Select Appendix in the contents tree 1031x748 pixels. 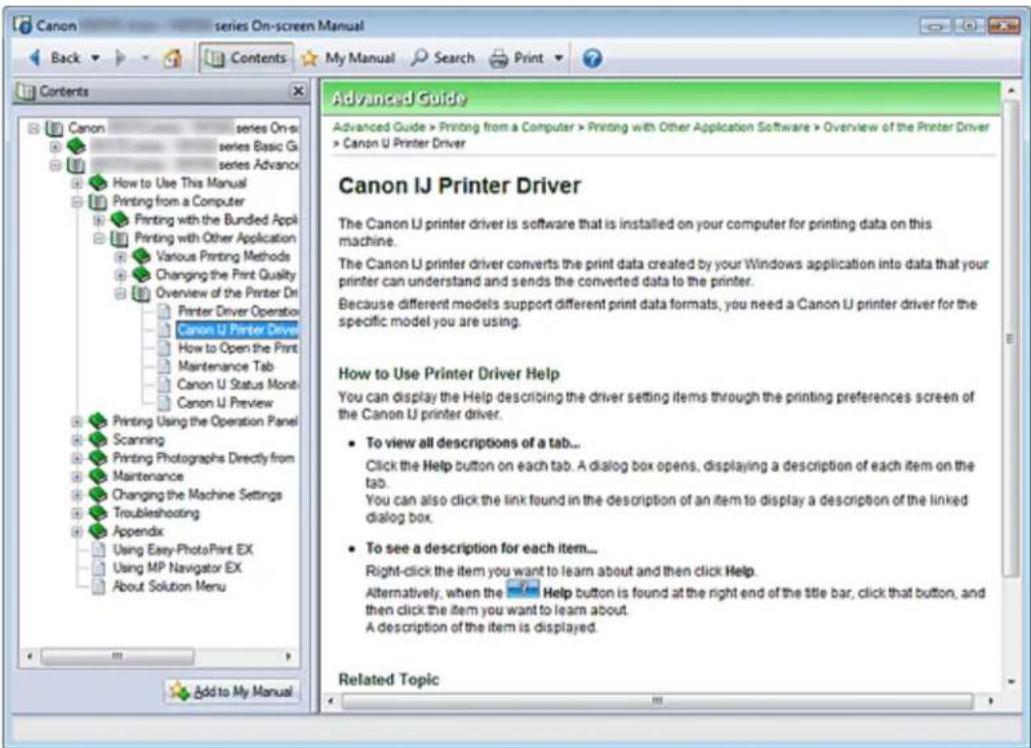[x=138, y=531]
